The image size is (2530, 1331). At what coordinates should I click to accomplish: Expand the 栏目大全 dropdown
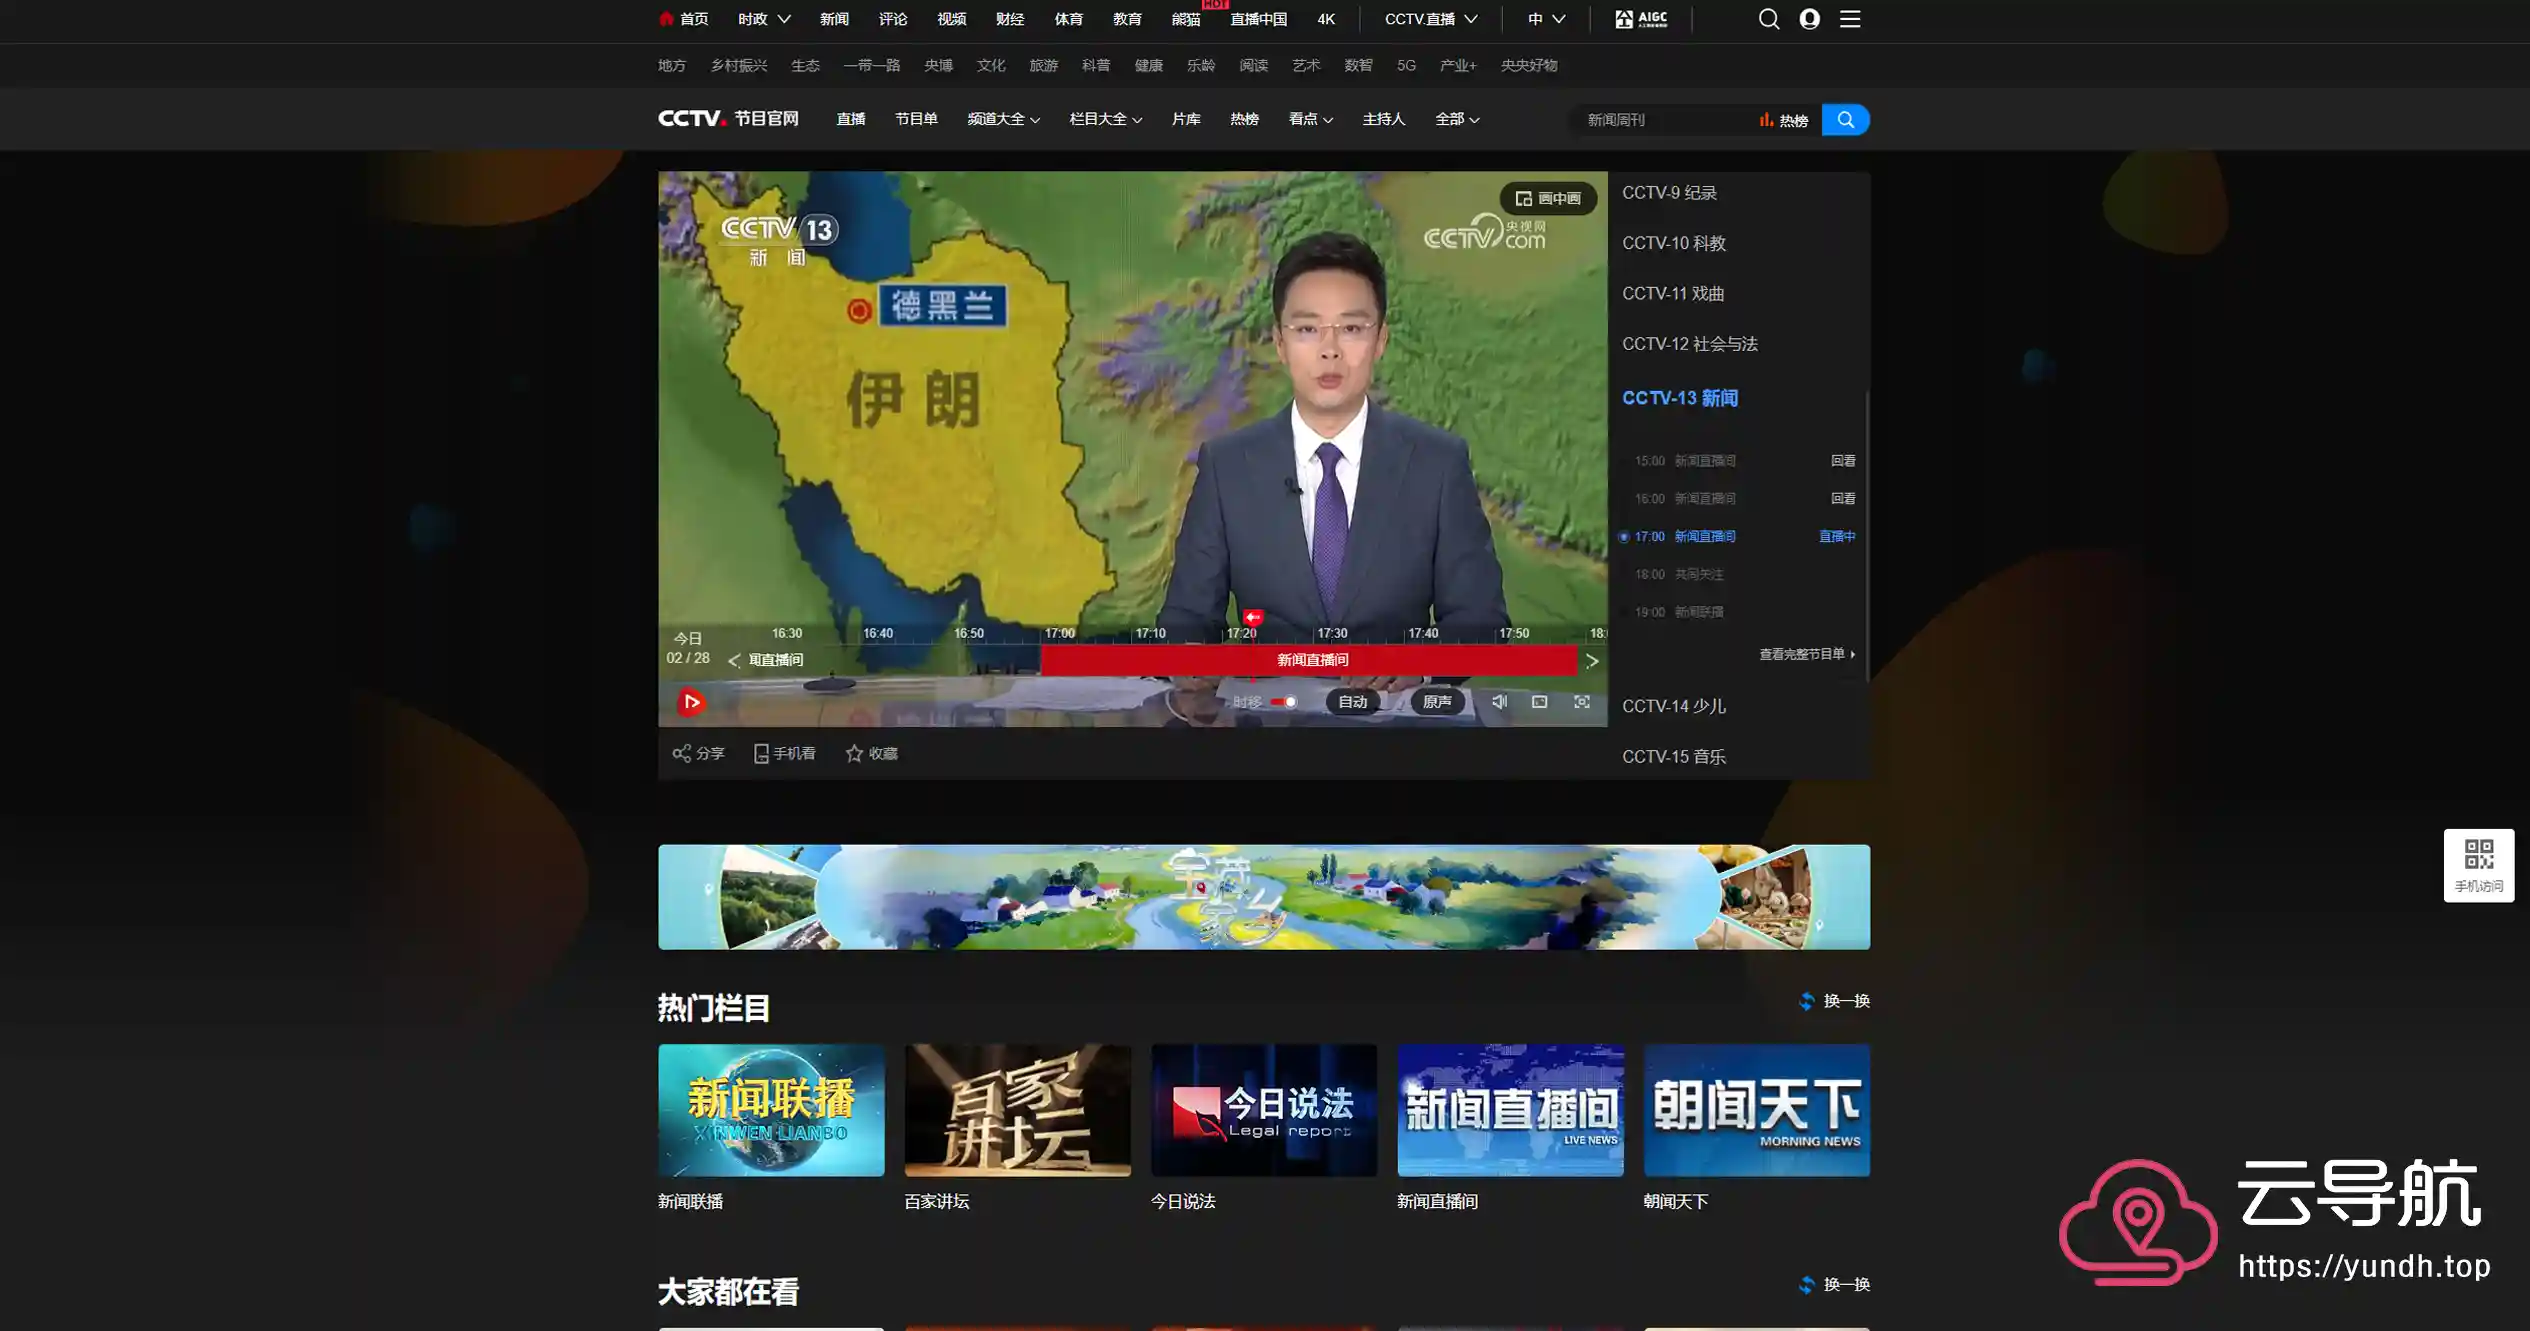click(x=1105, y=119)
